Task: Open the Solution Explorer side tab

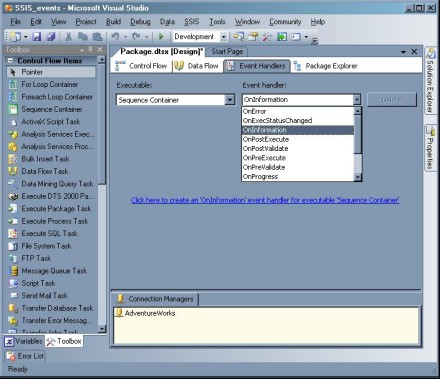Action: (430, 81)
